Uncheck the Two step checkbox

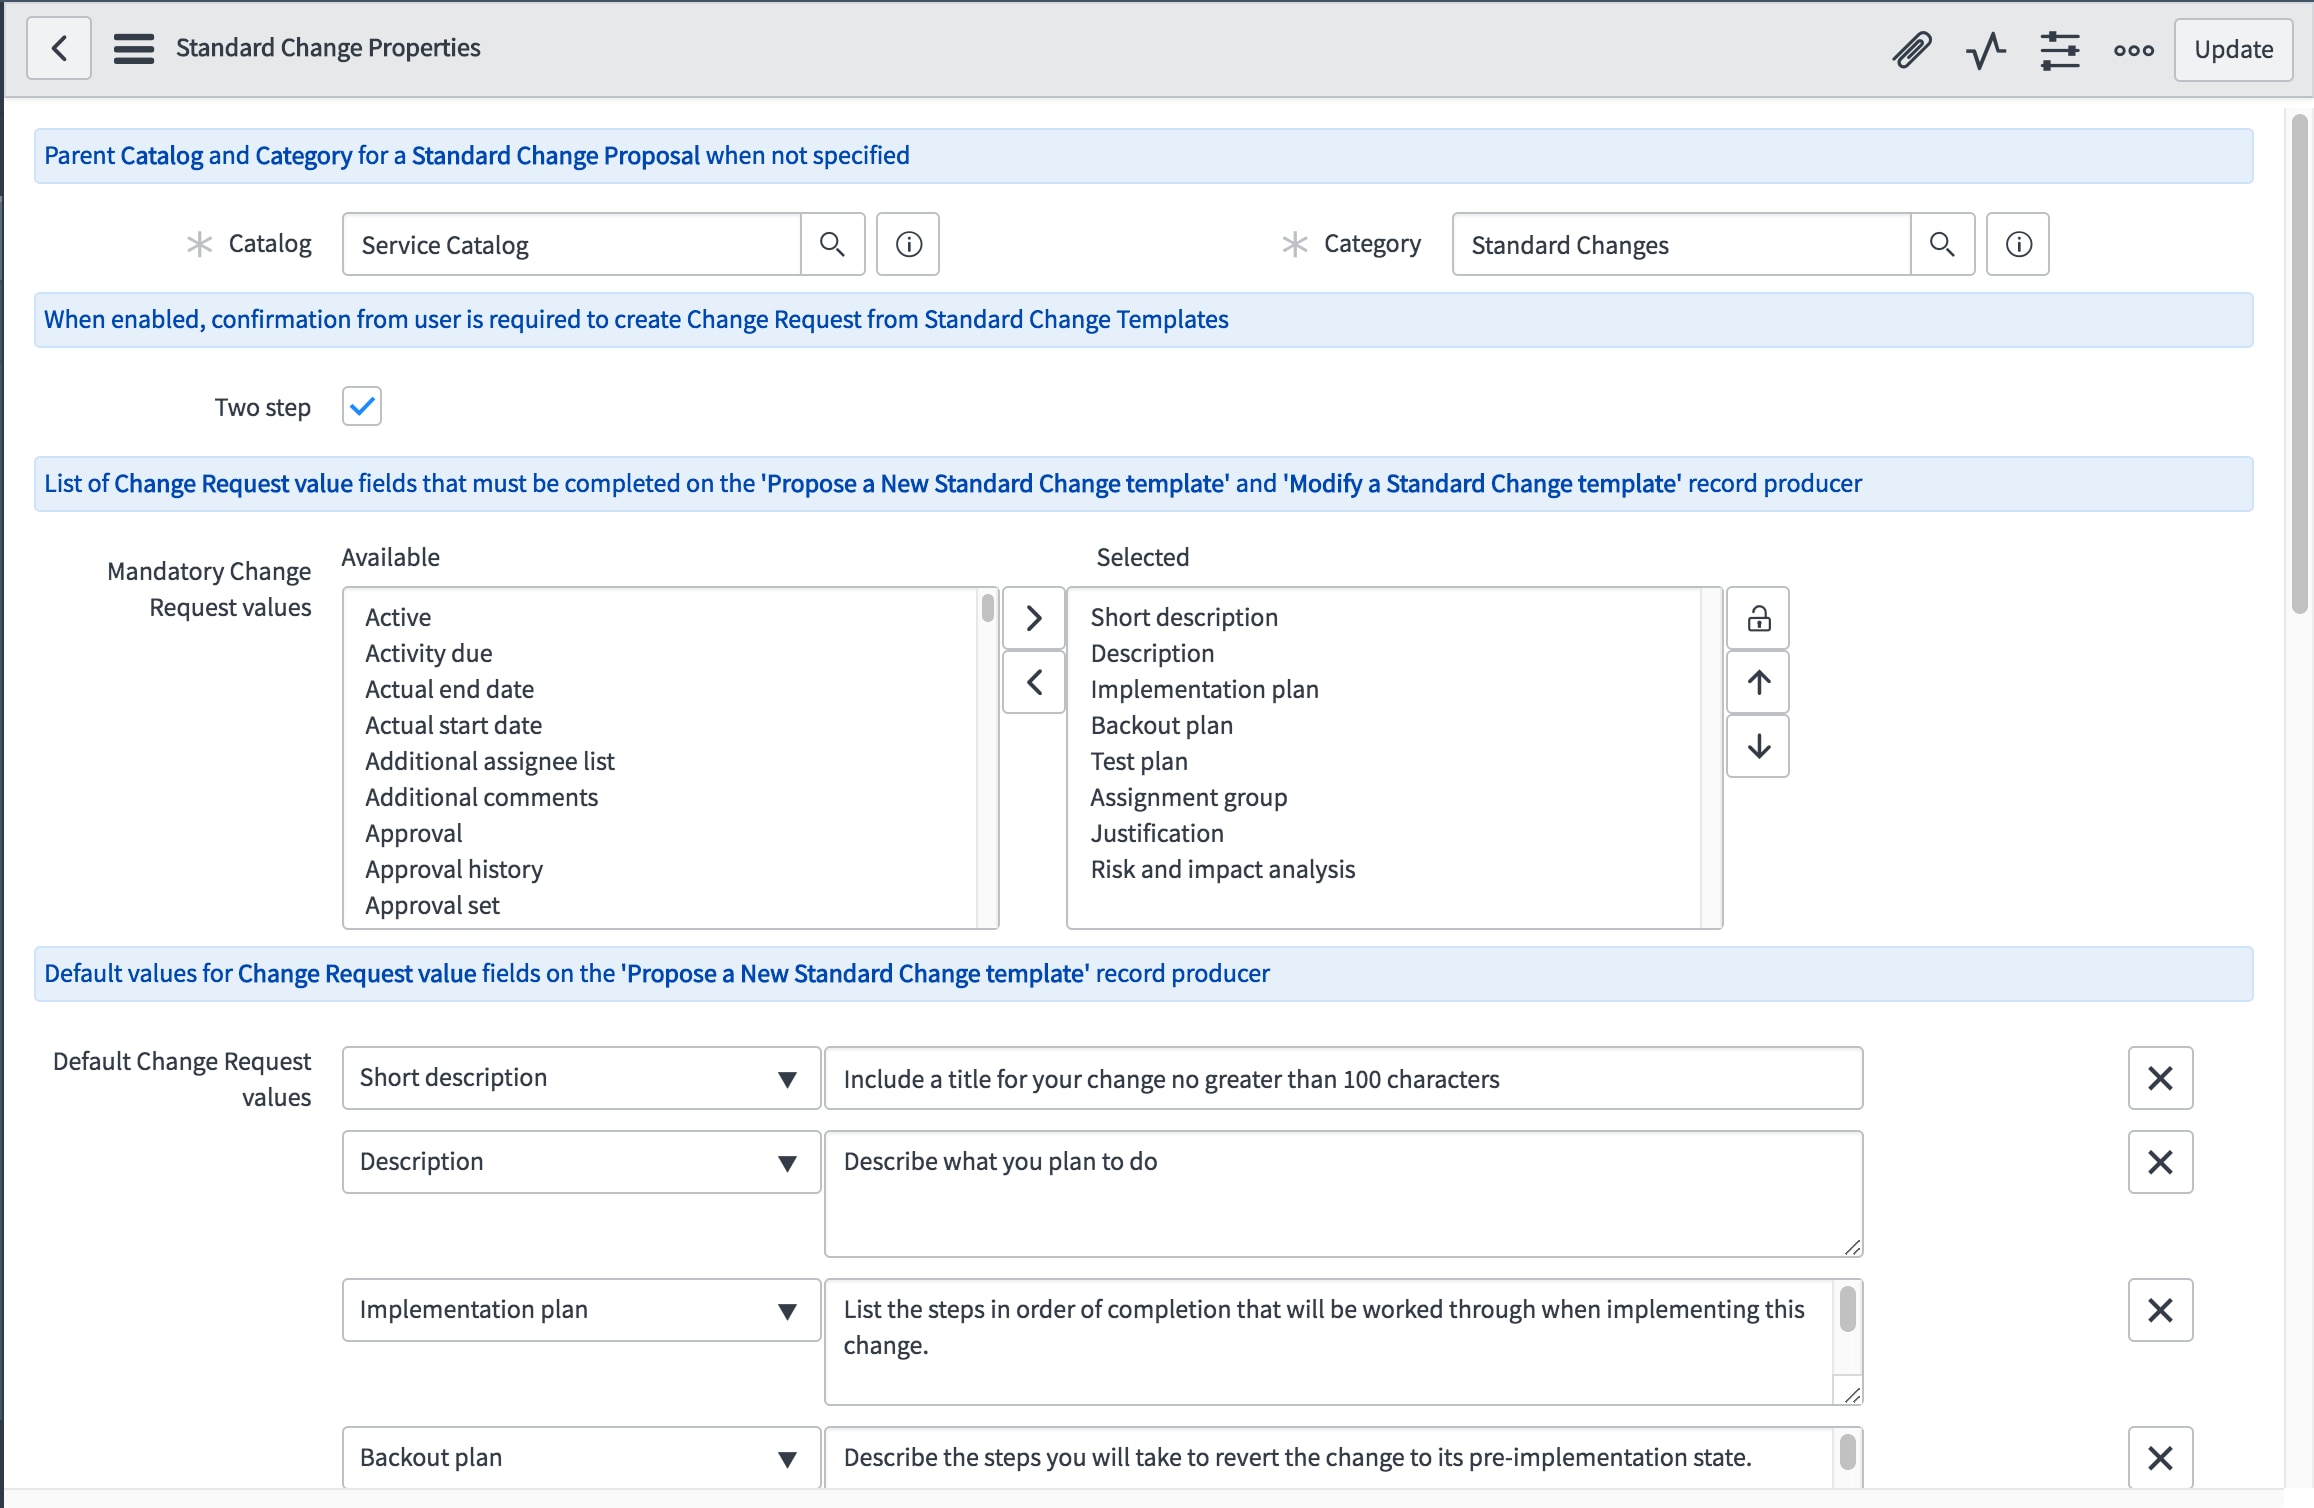[x=361, y=406]
